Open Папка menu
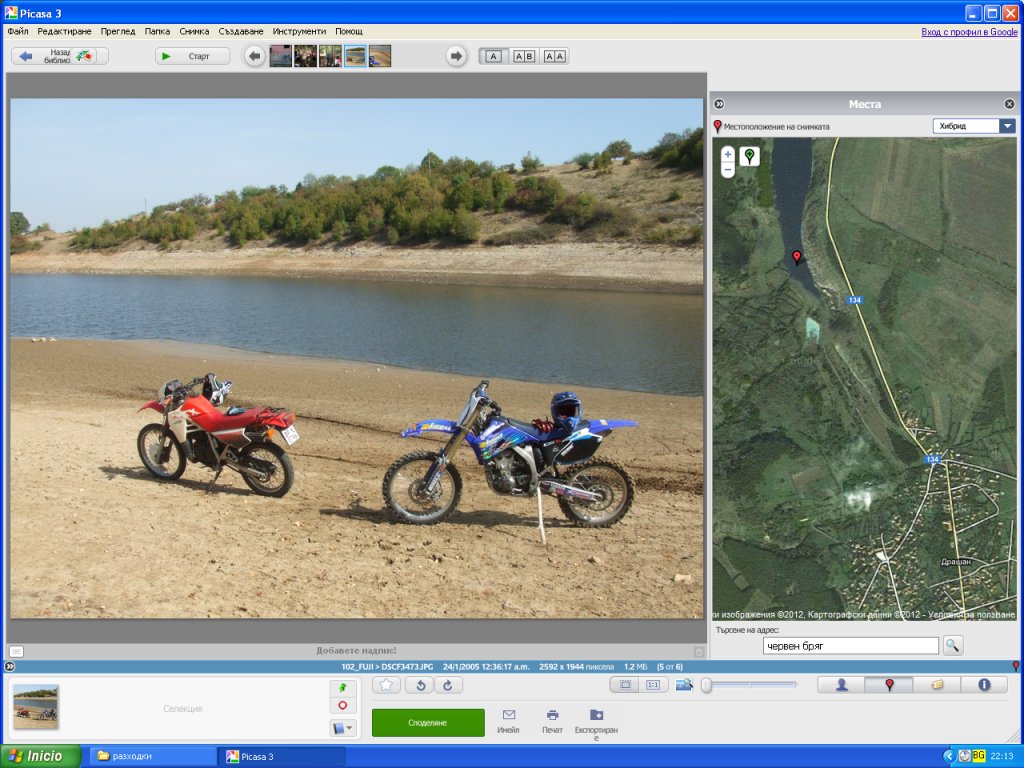 157,31
